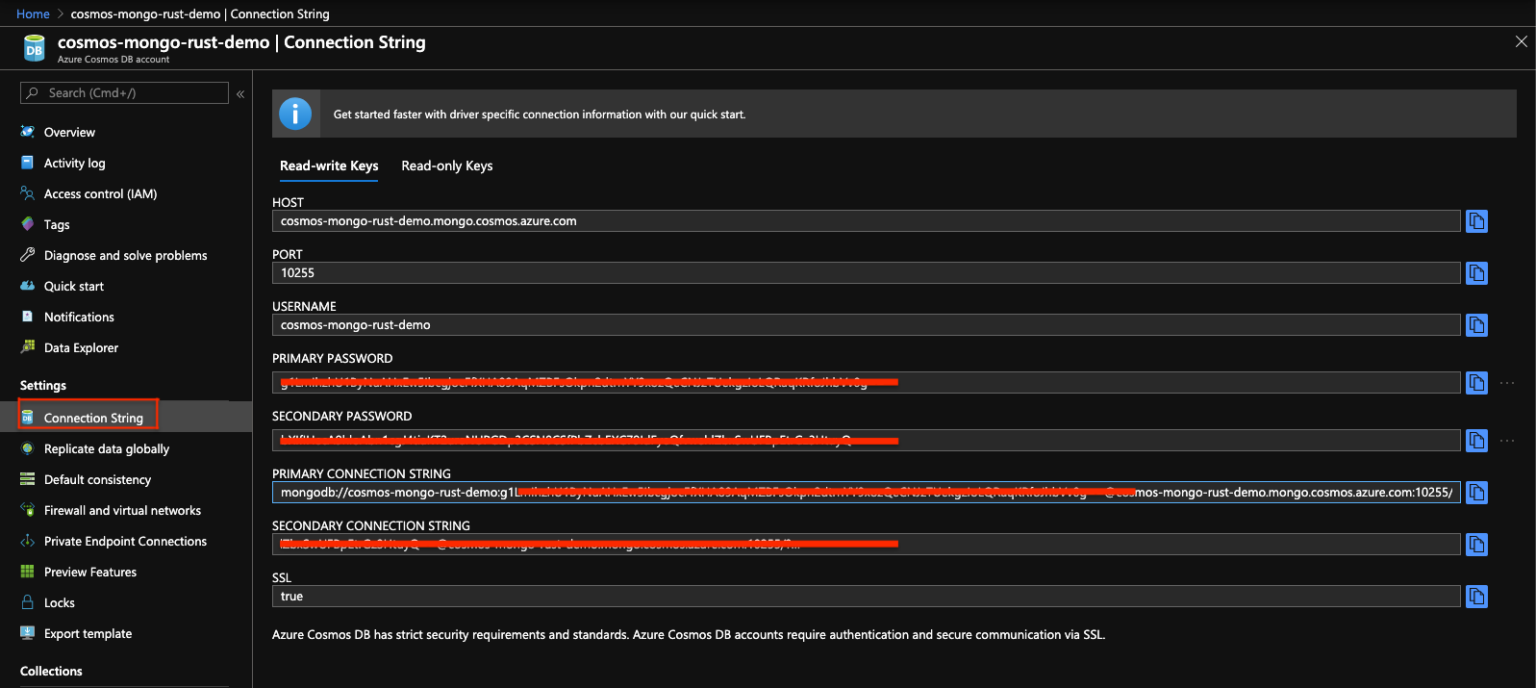
Task: Copy the USERNAME field value
Action: point(1476,325)
